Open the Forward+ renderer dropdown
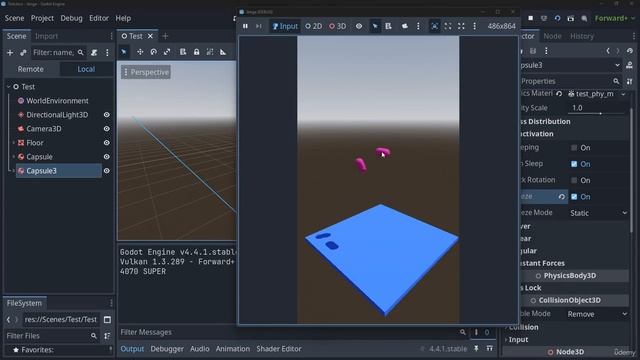The image size is (640, 360). 614,18
